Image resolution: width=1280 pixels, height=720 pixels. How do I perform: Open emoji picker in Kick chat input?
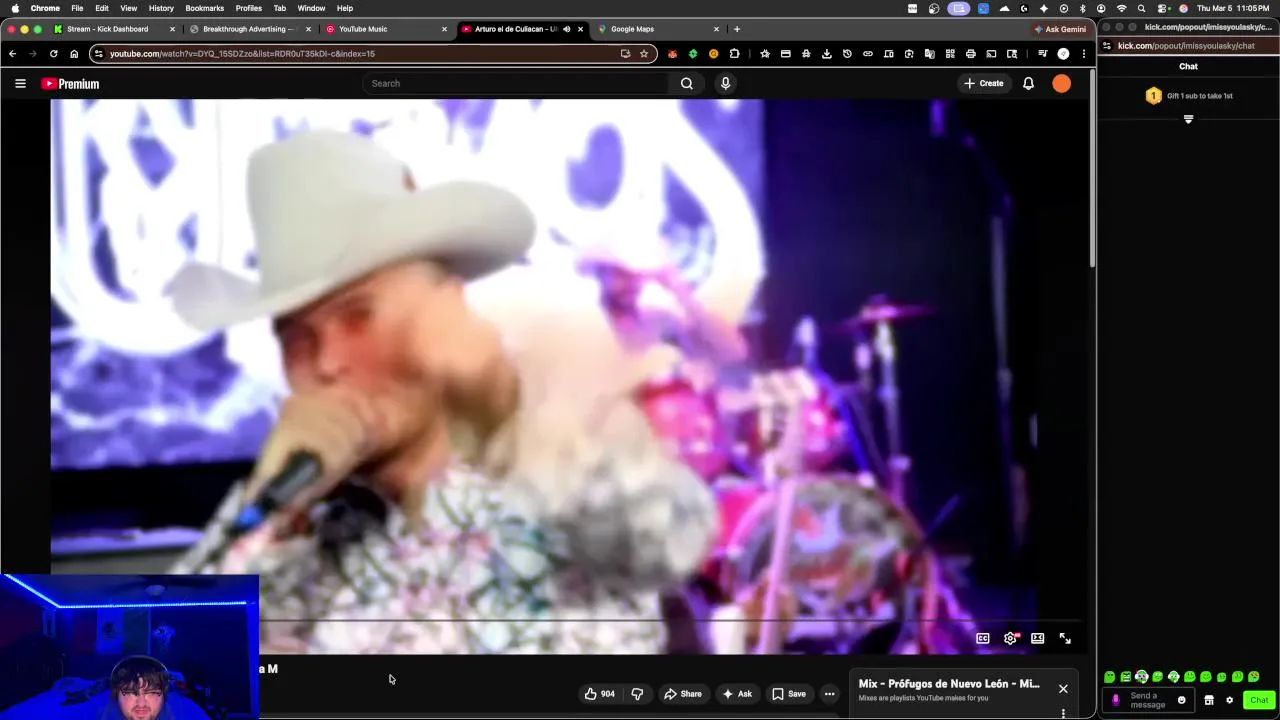[1181, 700]
